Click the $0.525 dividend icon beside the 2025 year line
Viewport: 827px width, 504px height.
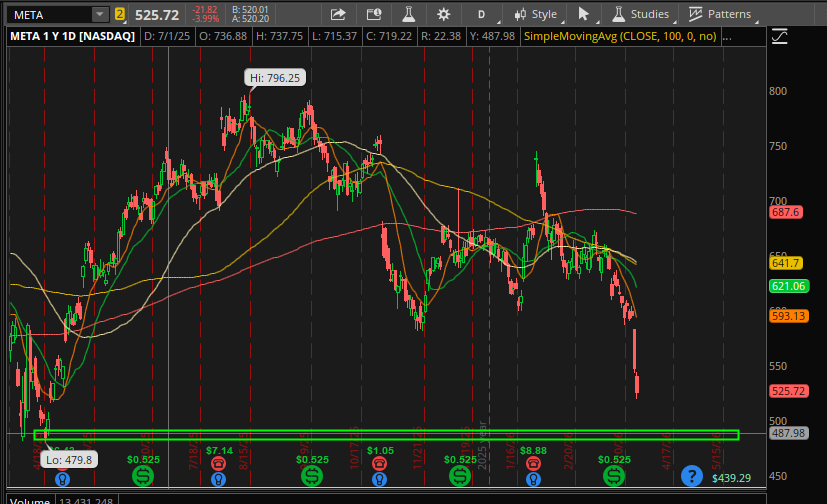460,476
